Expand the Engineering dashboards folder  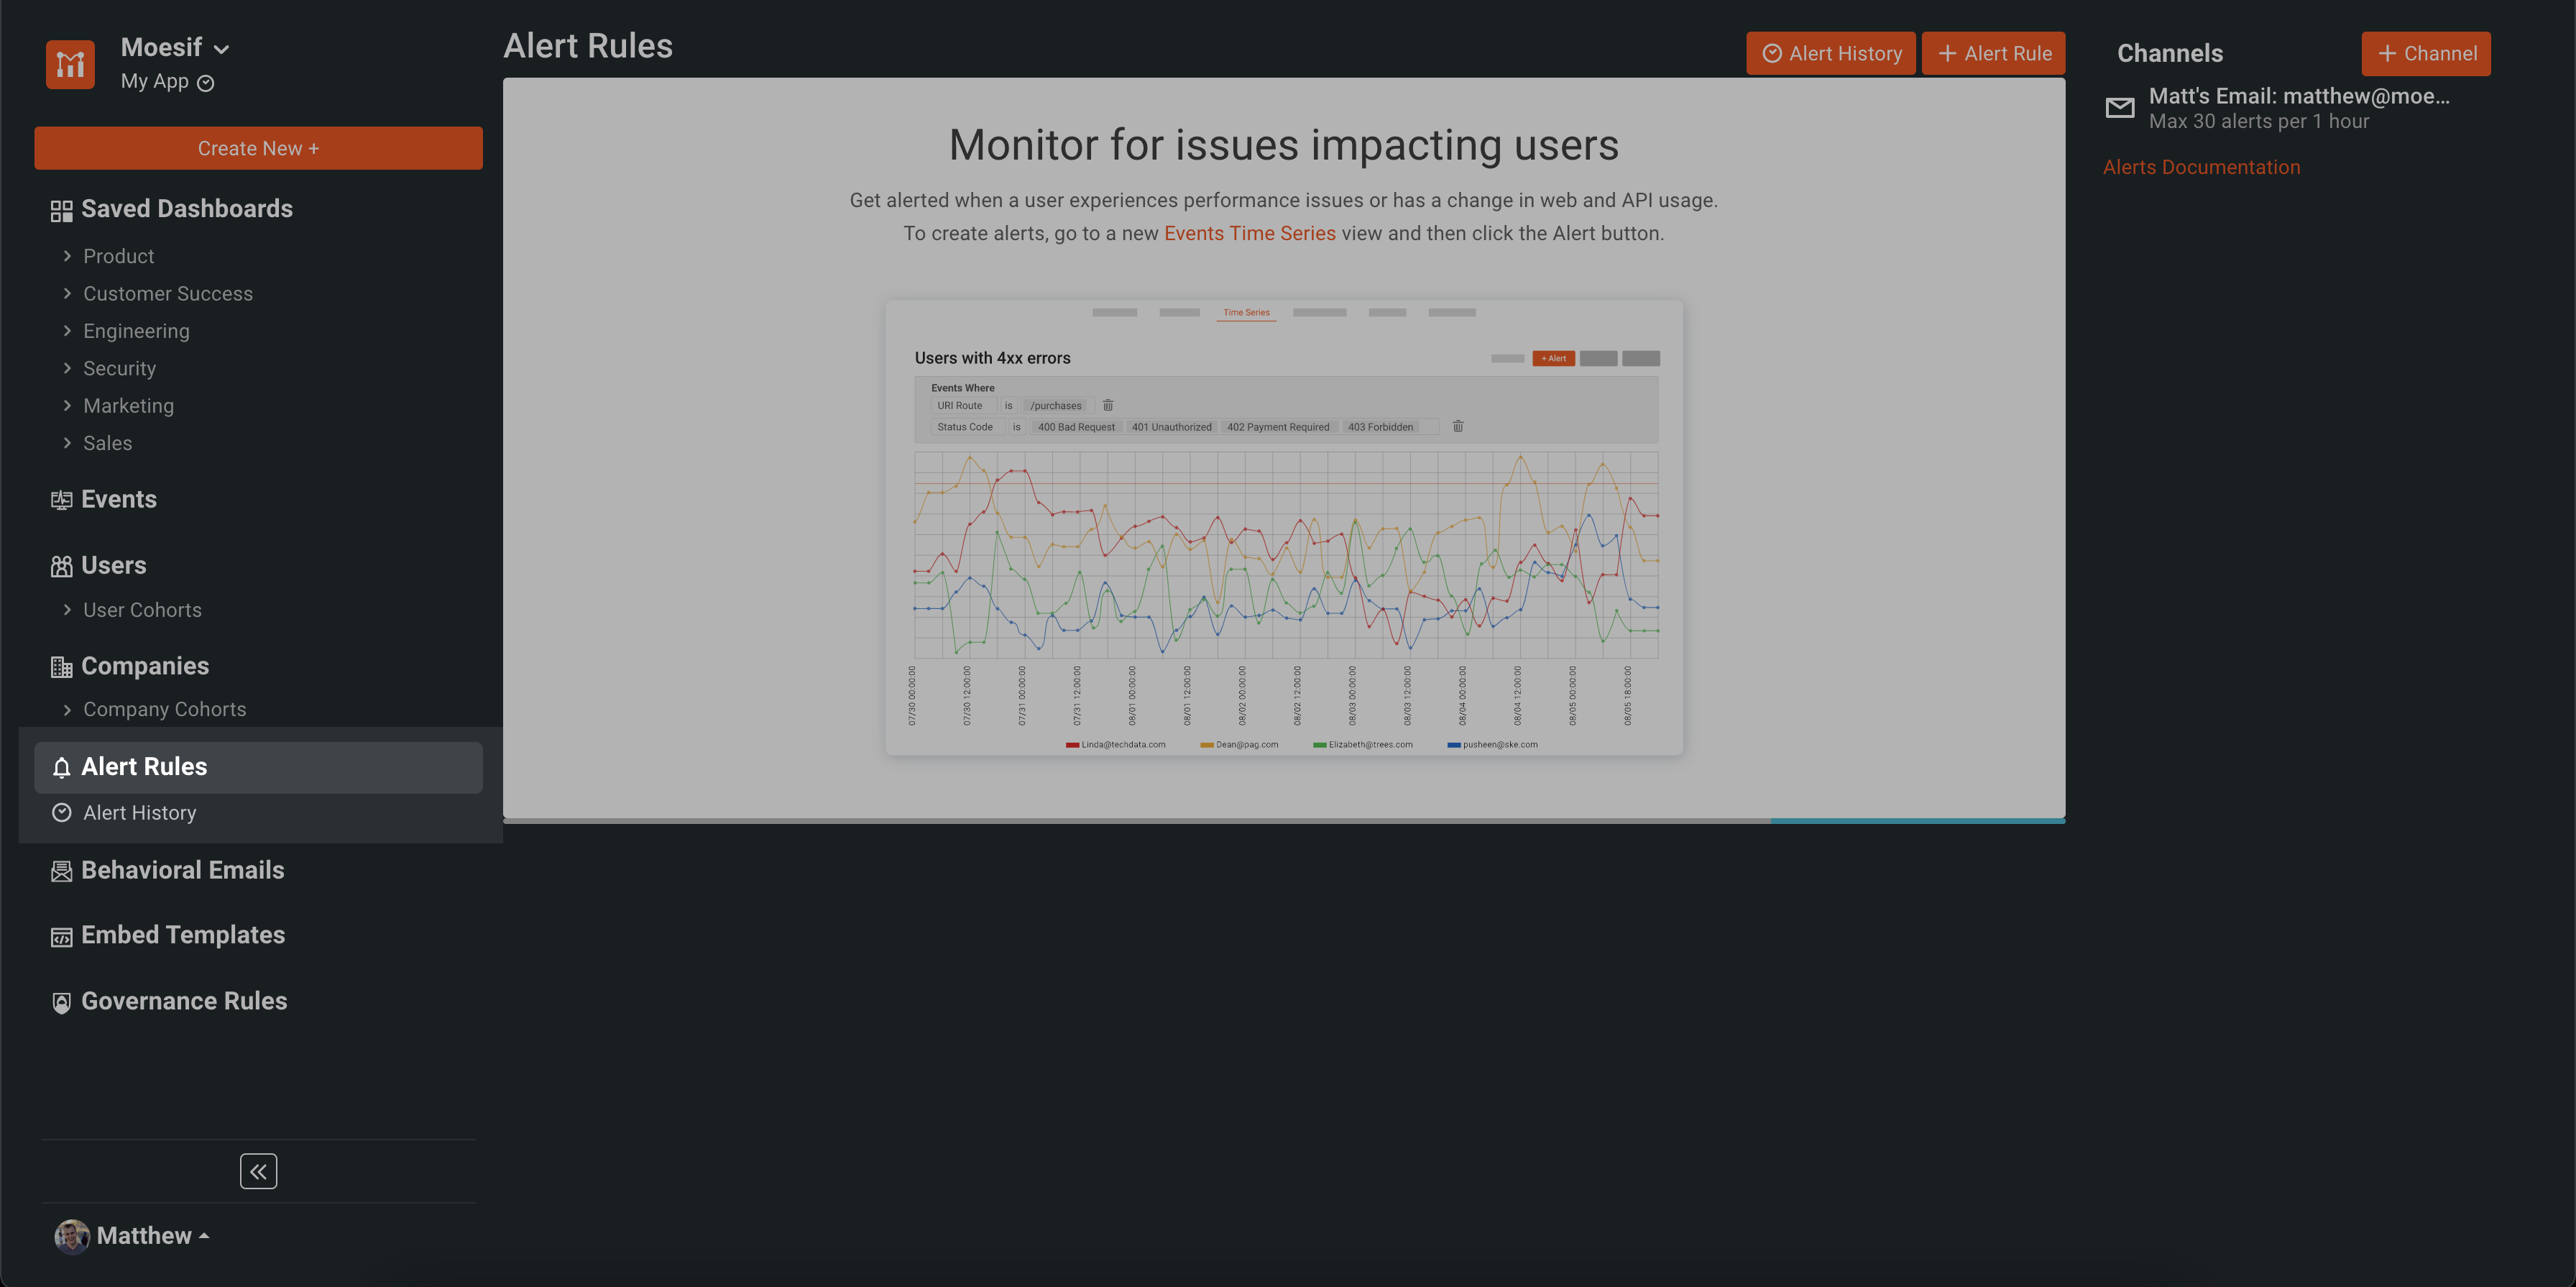pyautogui.click(x=136, y=331)
